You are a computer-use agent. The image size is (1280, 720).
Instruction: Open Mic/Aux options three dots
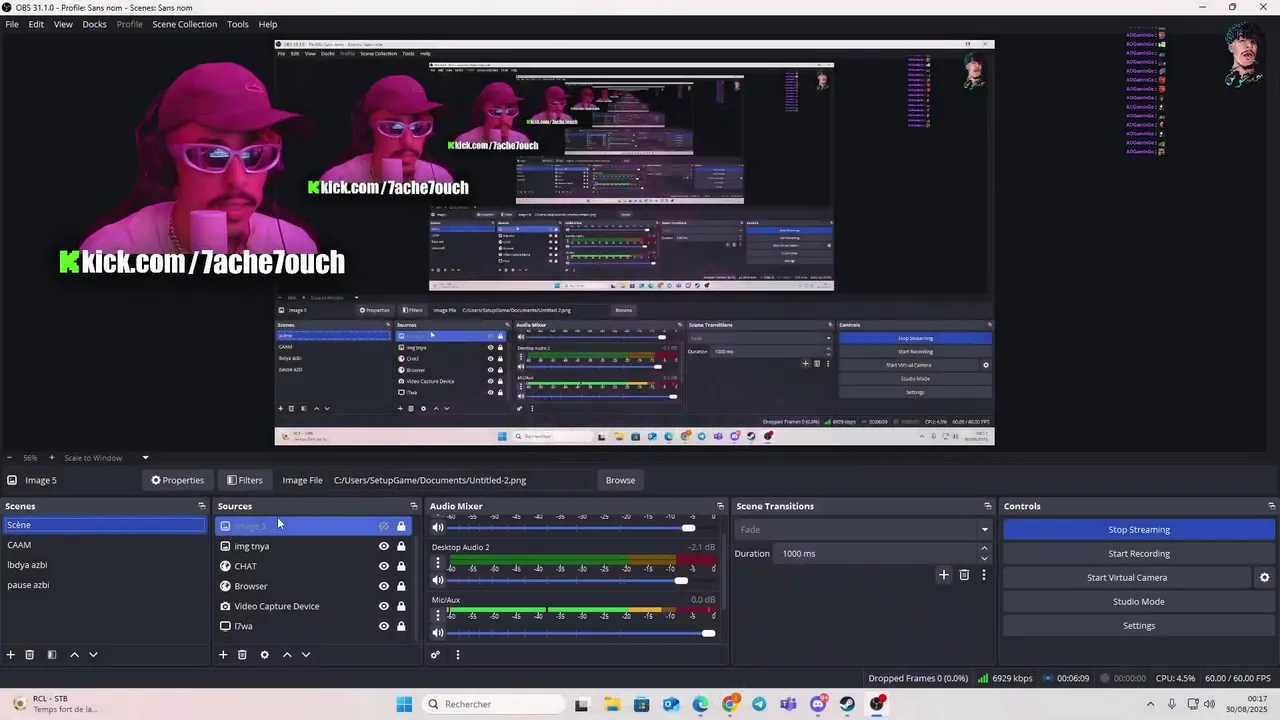point(437,615)
